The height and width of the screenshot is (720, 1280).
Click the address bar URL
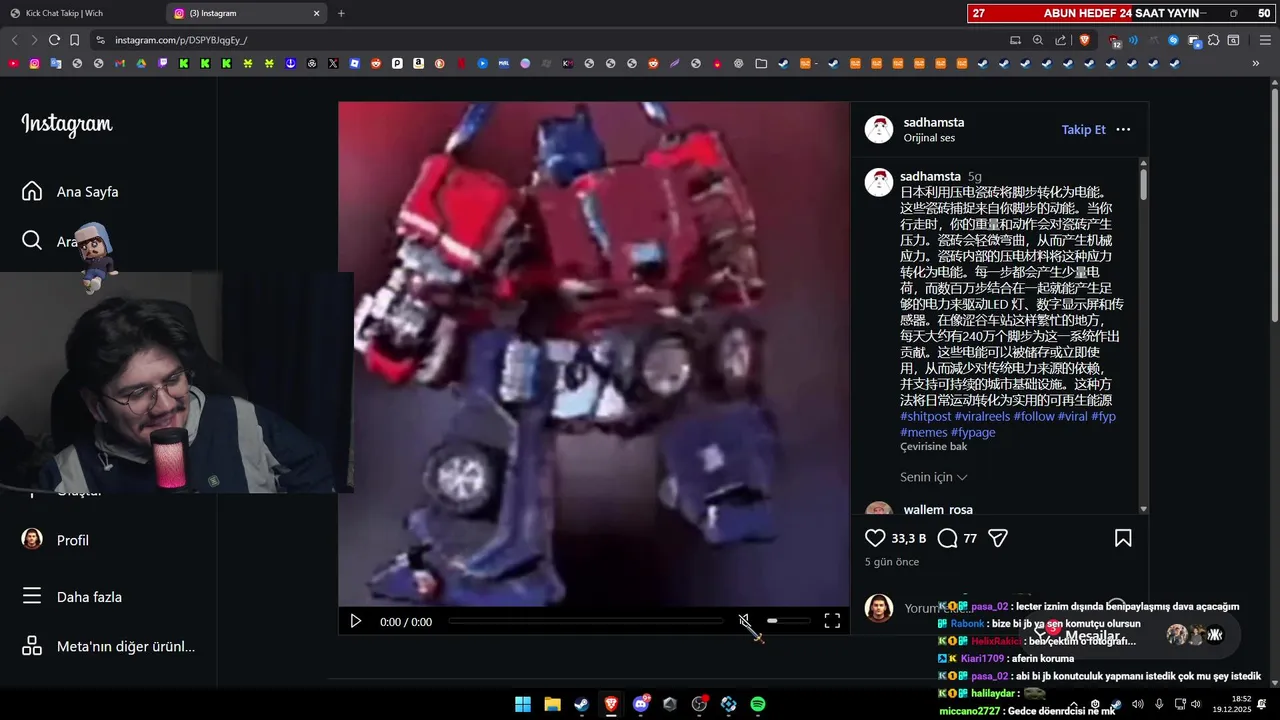[181, 40]
